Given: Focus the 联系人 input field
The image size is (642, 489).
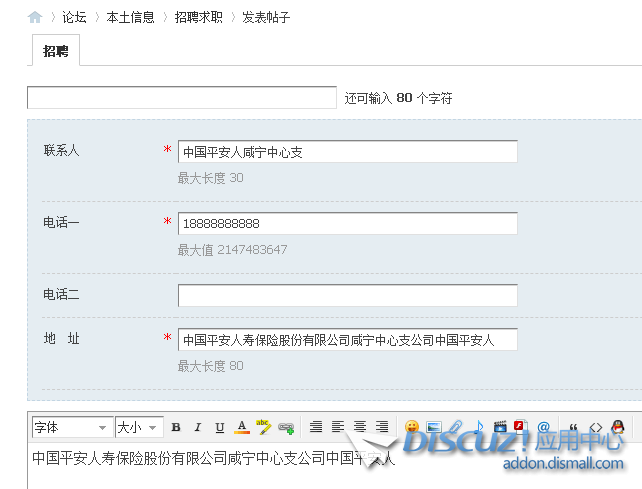Looking at the screenshot, I should 348,152.
